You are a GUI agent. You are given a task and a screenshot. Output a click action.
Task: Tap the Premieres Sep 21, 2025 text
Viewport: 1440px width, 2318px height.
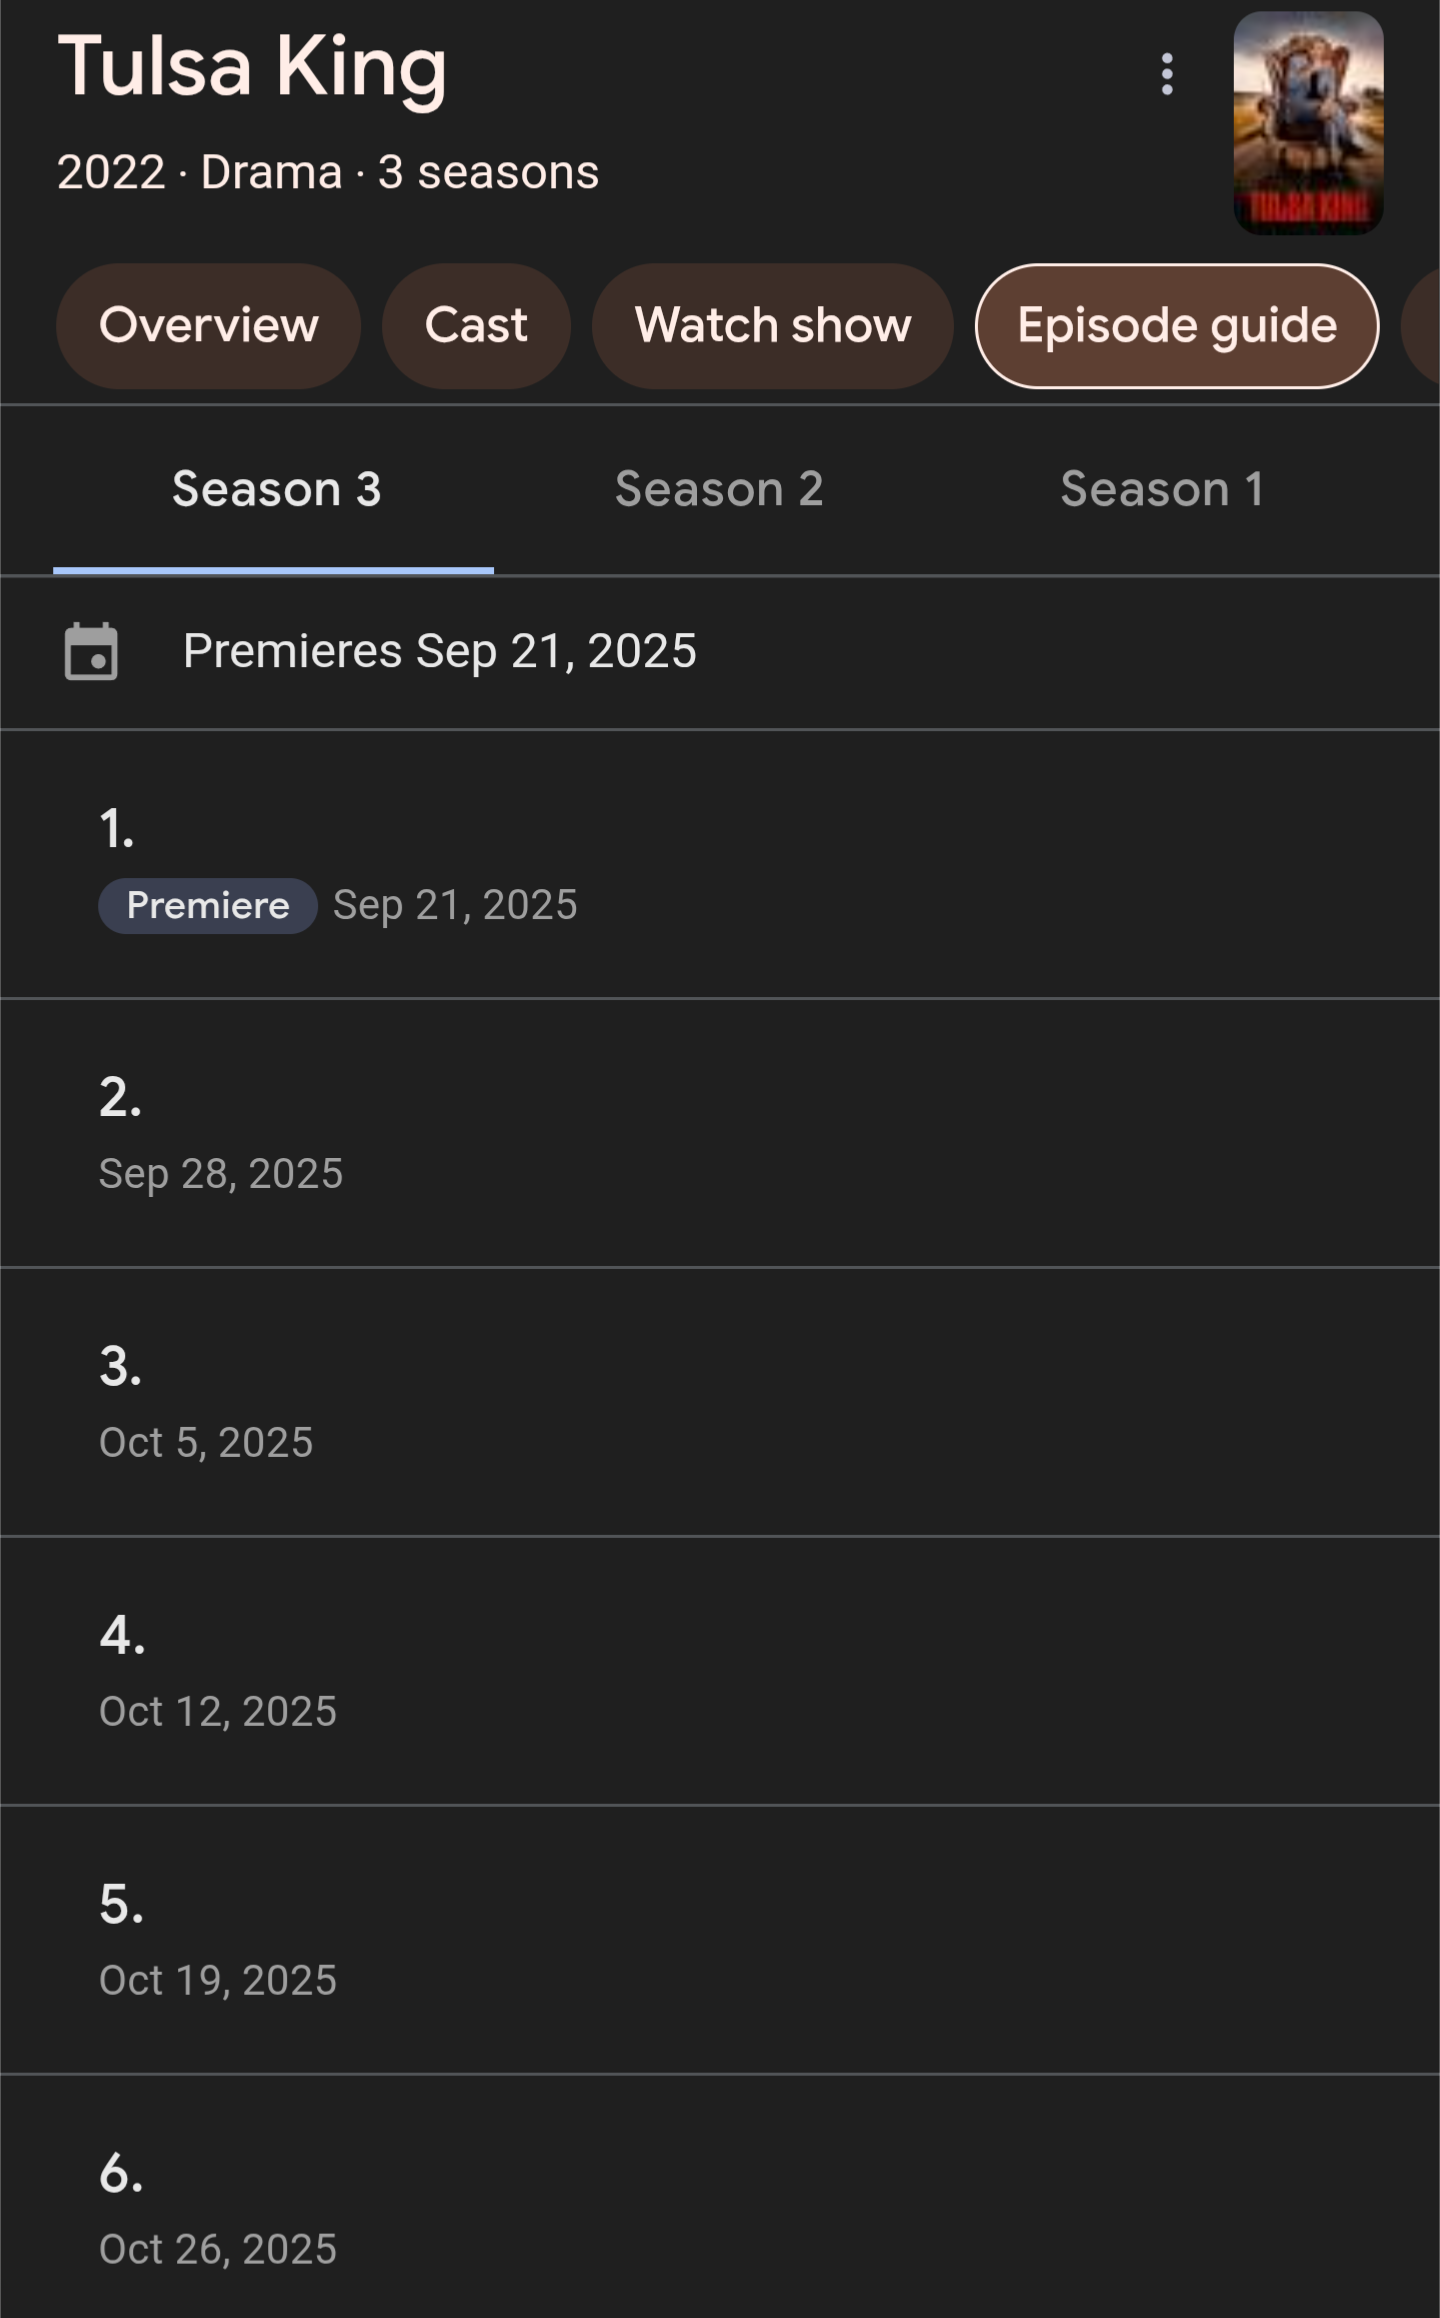(x=439, y=652)
